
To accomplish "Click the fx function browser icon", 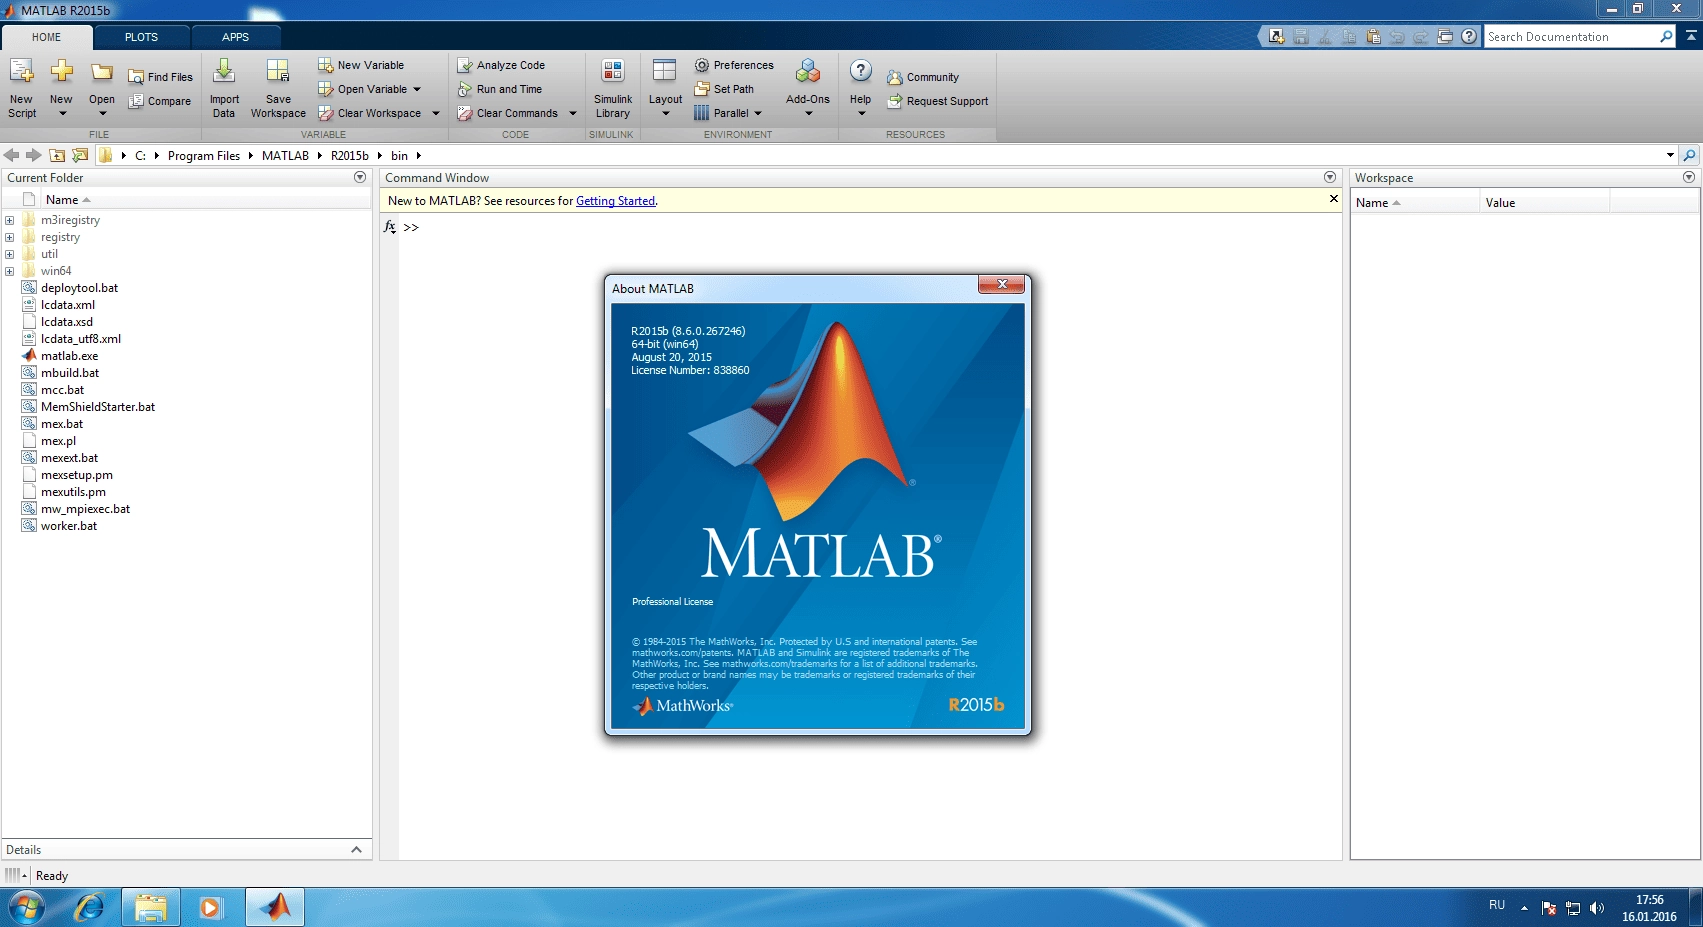I will pyautogui.click(x=390, y=227).
